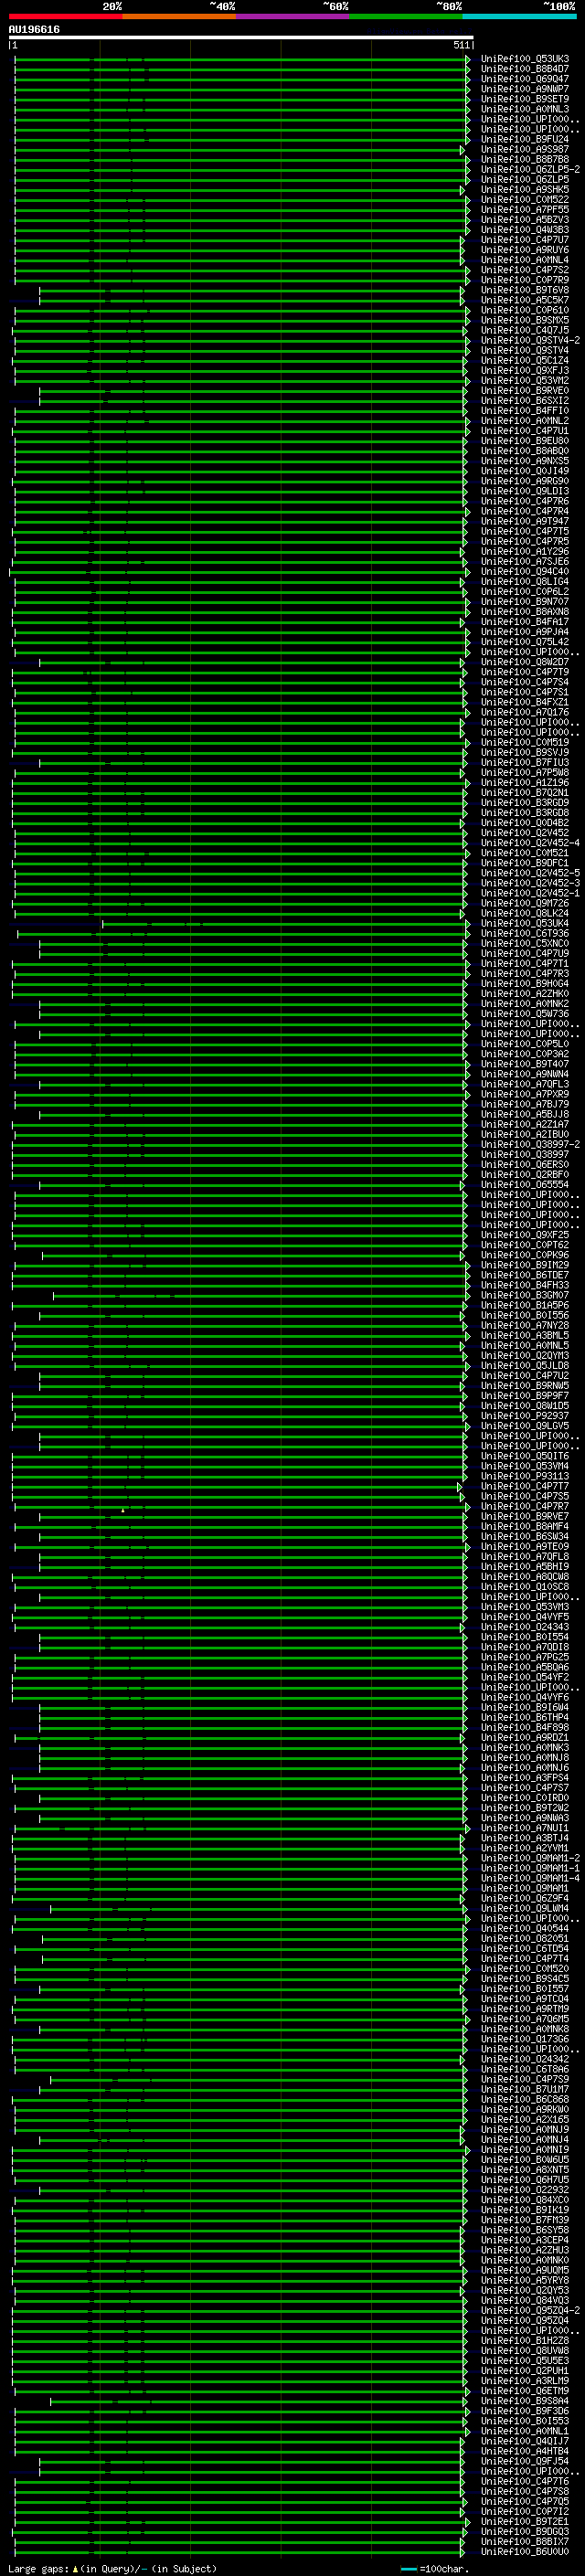585x2576 pixels.
Task: Select UniRef100_C0M522 label
Action: (525, 199)
